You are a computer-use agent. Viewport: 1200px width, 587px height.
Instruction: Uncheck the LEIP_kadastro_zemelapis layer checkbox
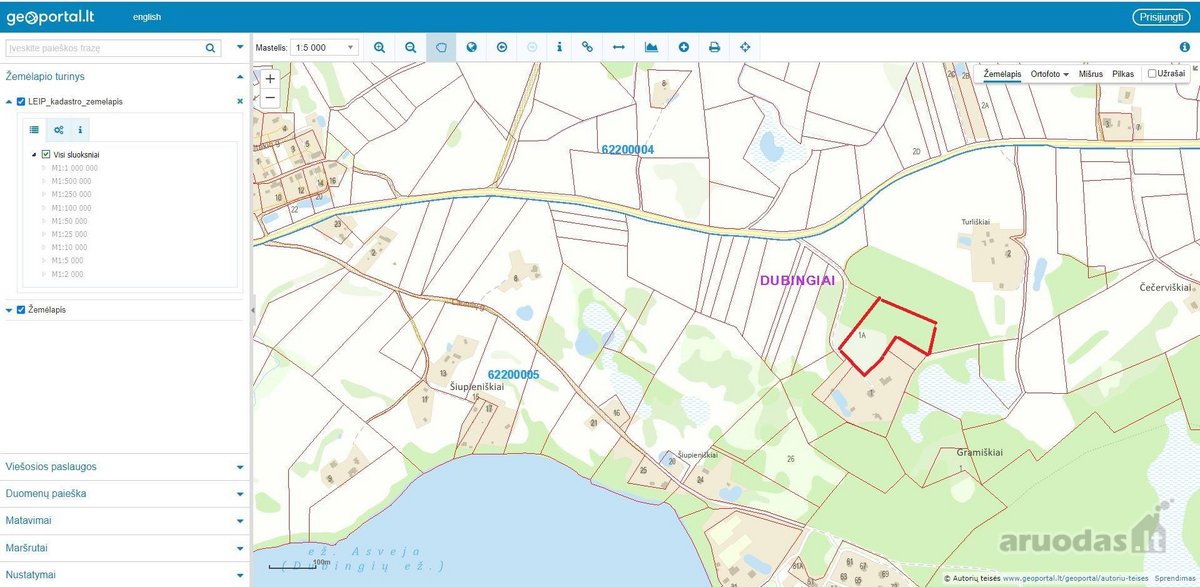tap(21, 101)
